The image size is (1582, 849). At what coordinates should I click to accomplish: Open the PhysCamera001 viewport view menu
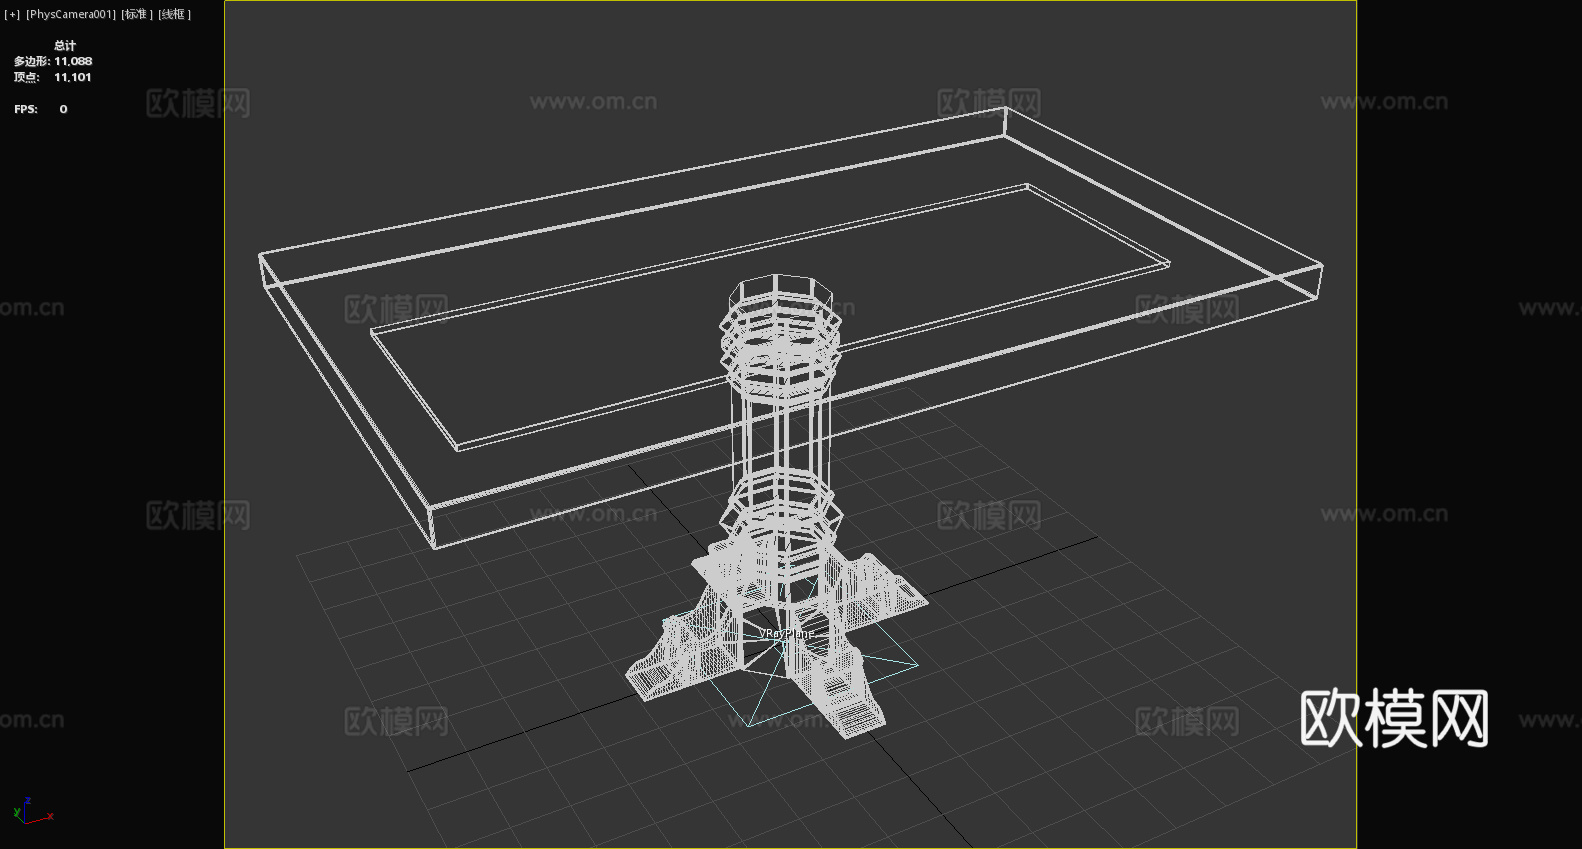tap(71, 15)
